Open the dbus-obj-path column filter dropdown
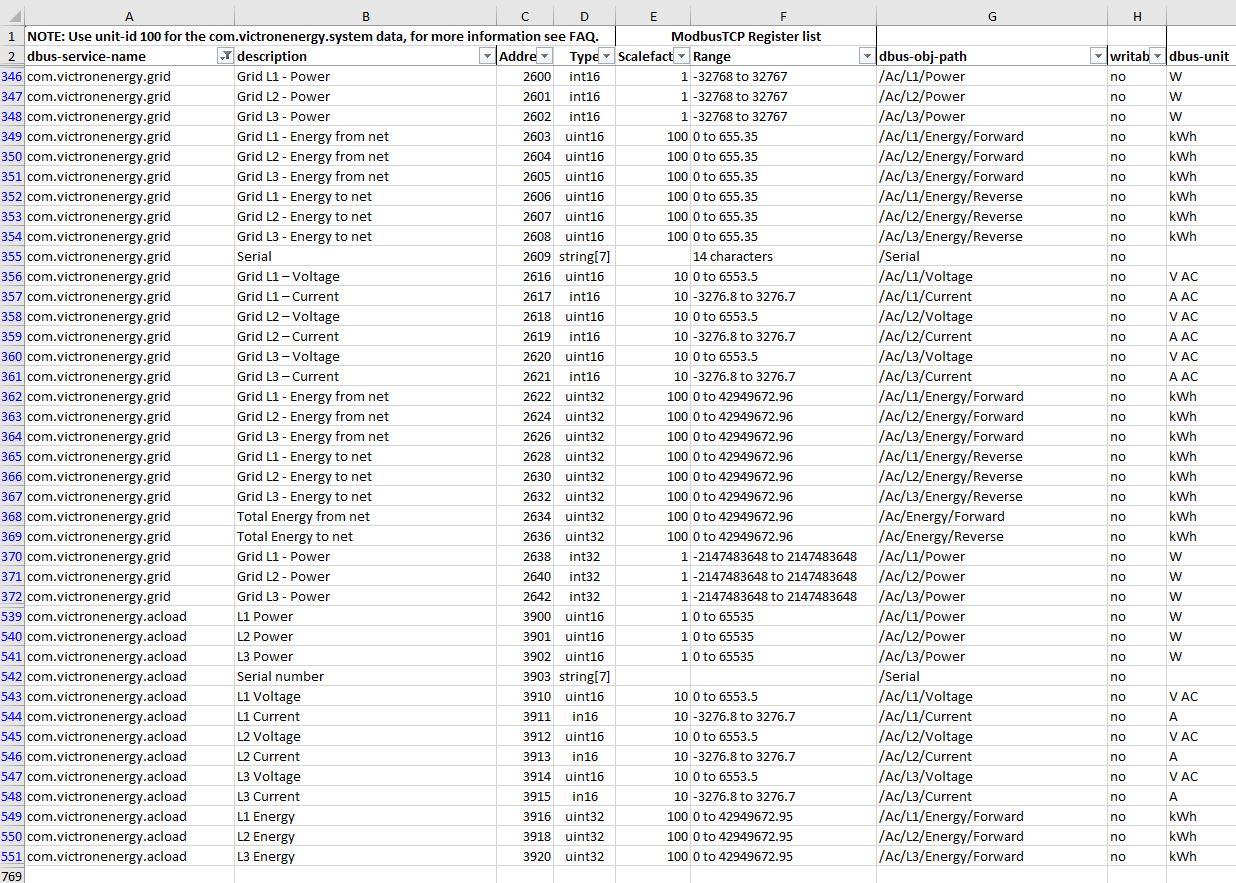The width and height of the screenshot is (1236, 883). click(x=1097, y=56)
